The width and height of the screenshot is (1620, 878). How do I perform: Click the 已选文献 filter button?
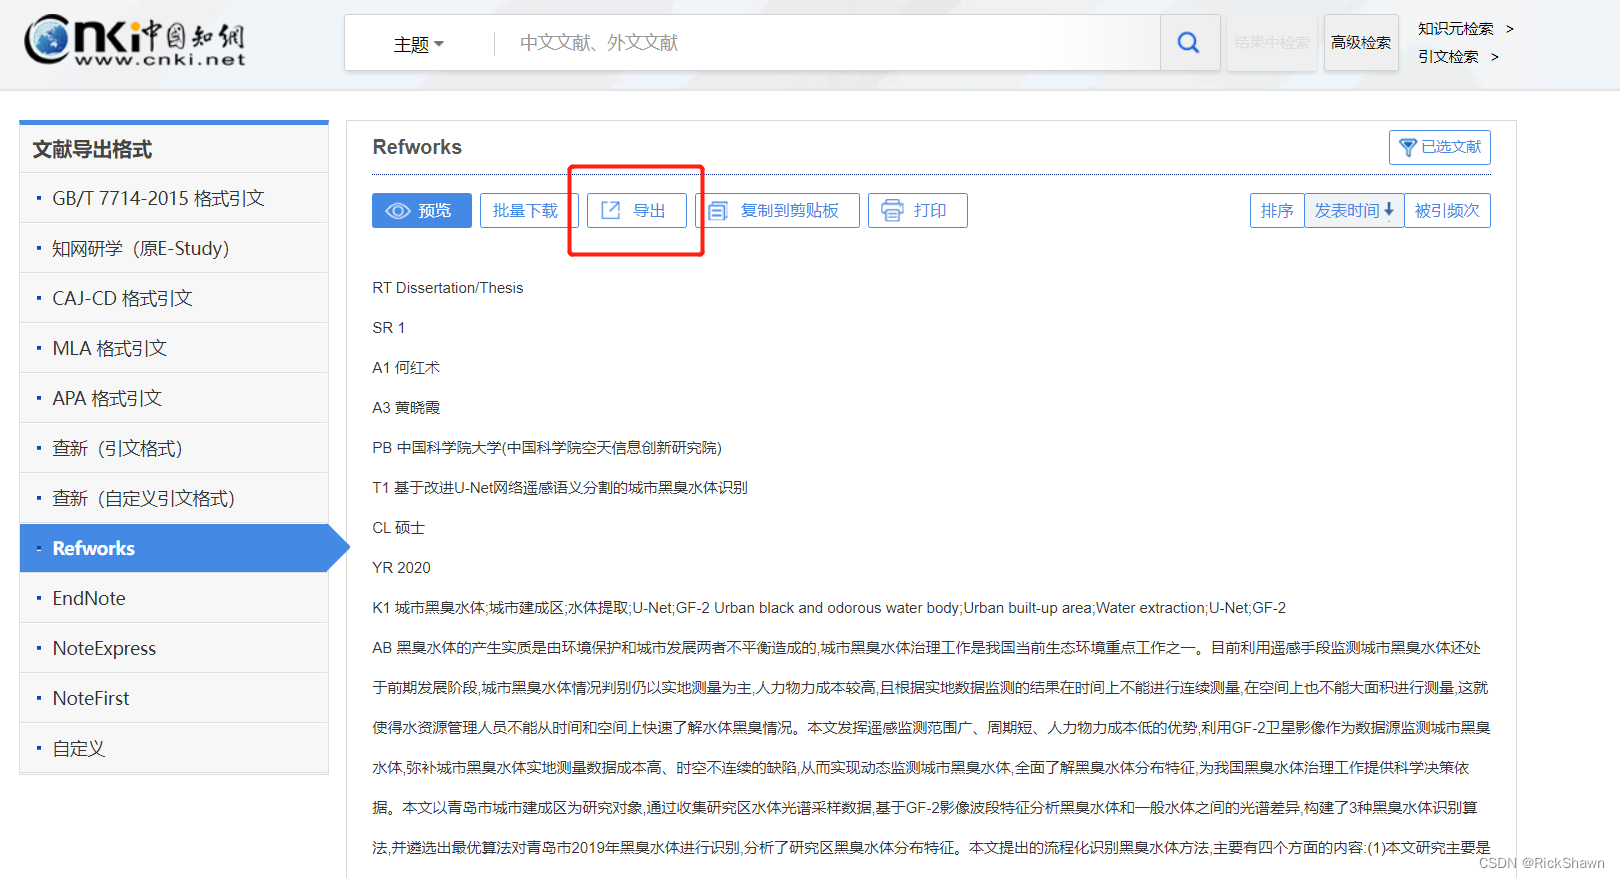point(1440,147)
